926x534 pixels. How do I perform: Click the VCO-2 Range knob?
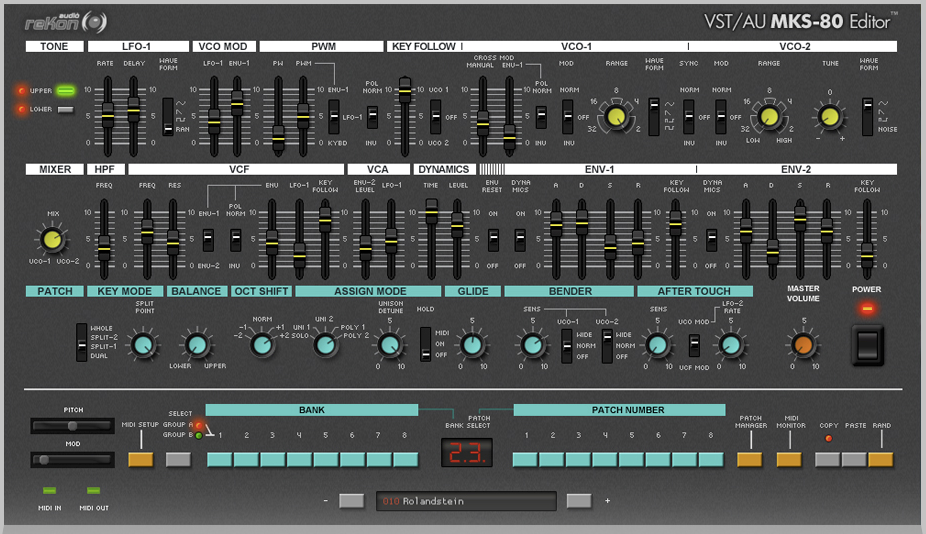769,116
